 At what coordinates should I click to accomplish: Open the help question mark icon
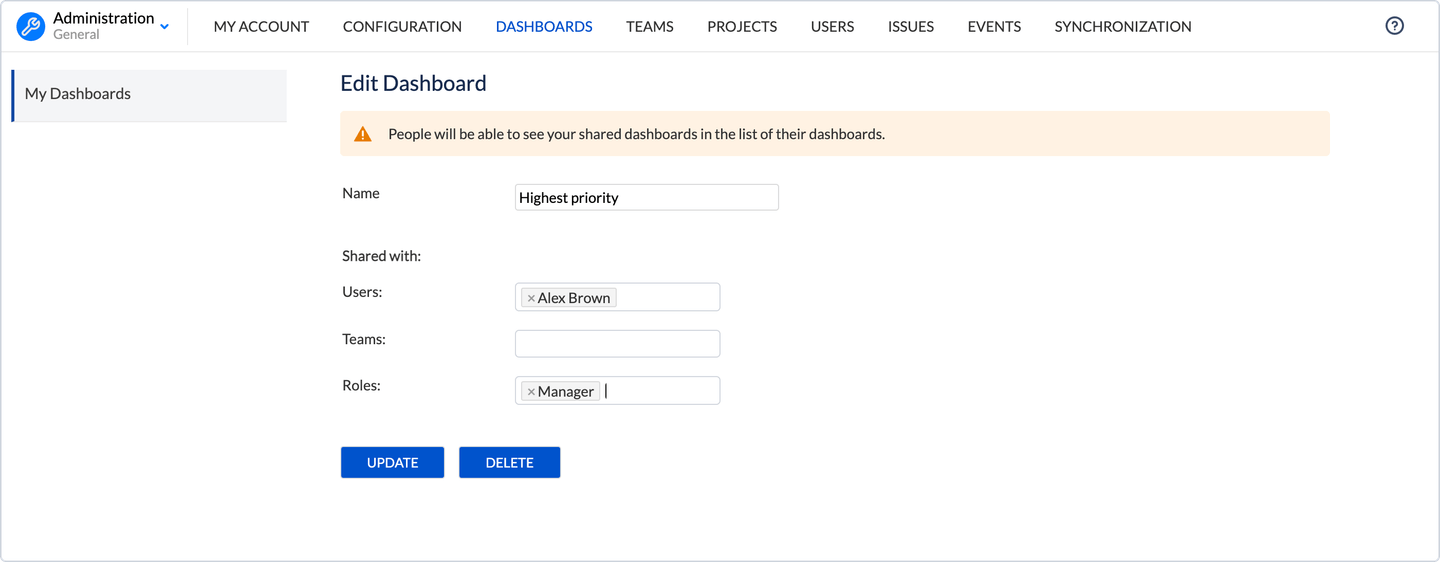(1394, 26)
